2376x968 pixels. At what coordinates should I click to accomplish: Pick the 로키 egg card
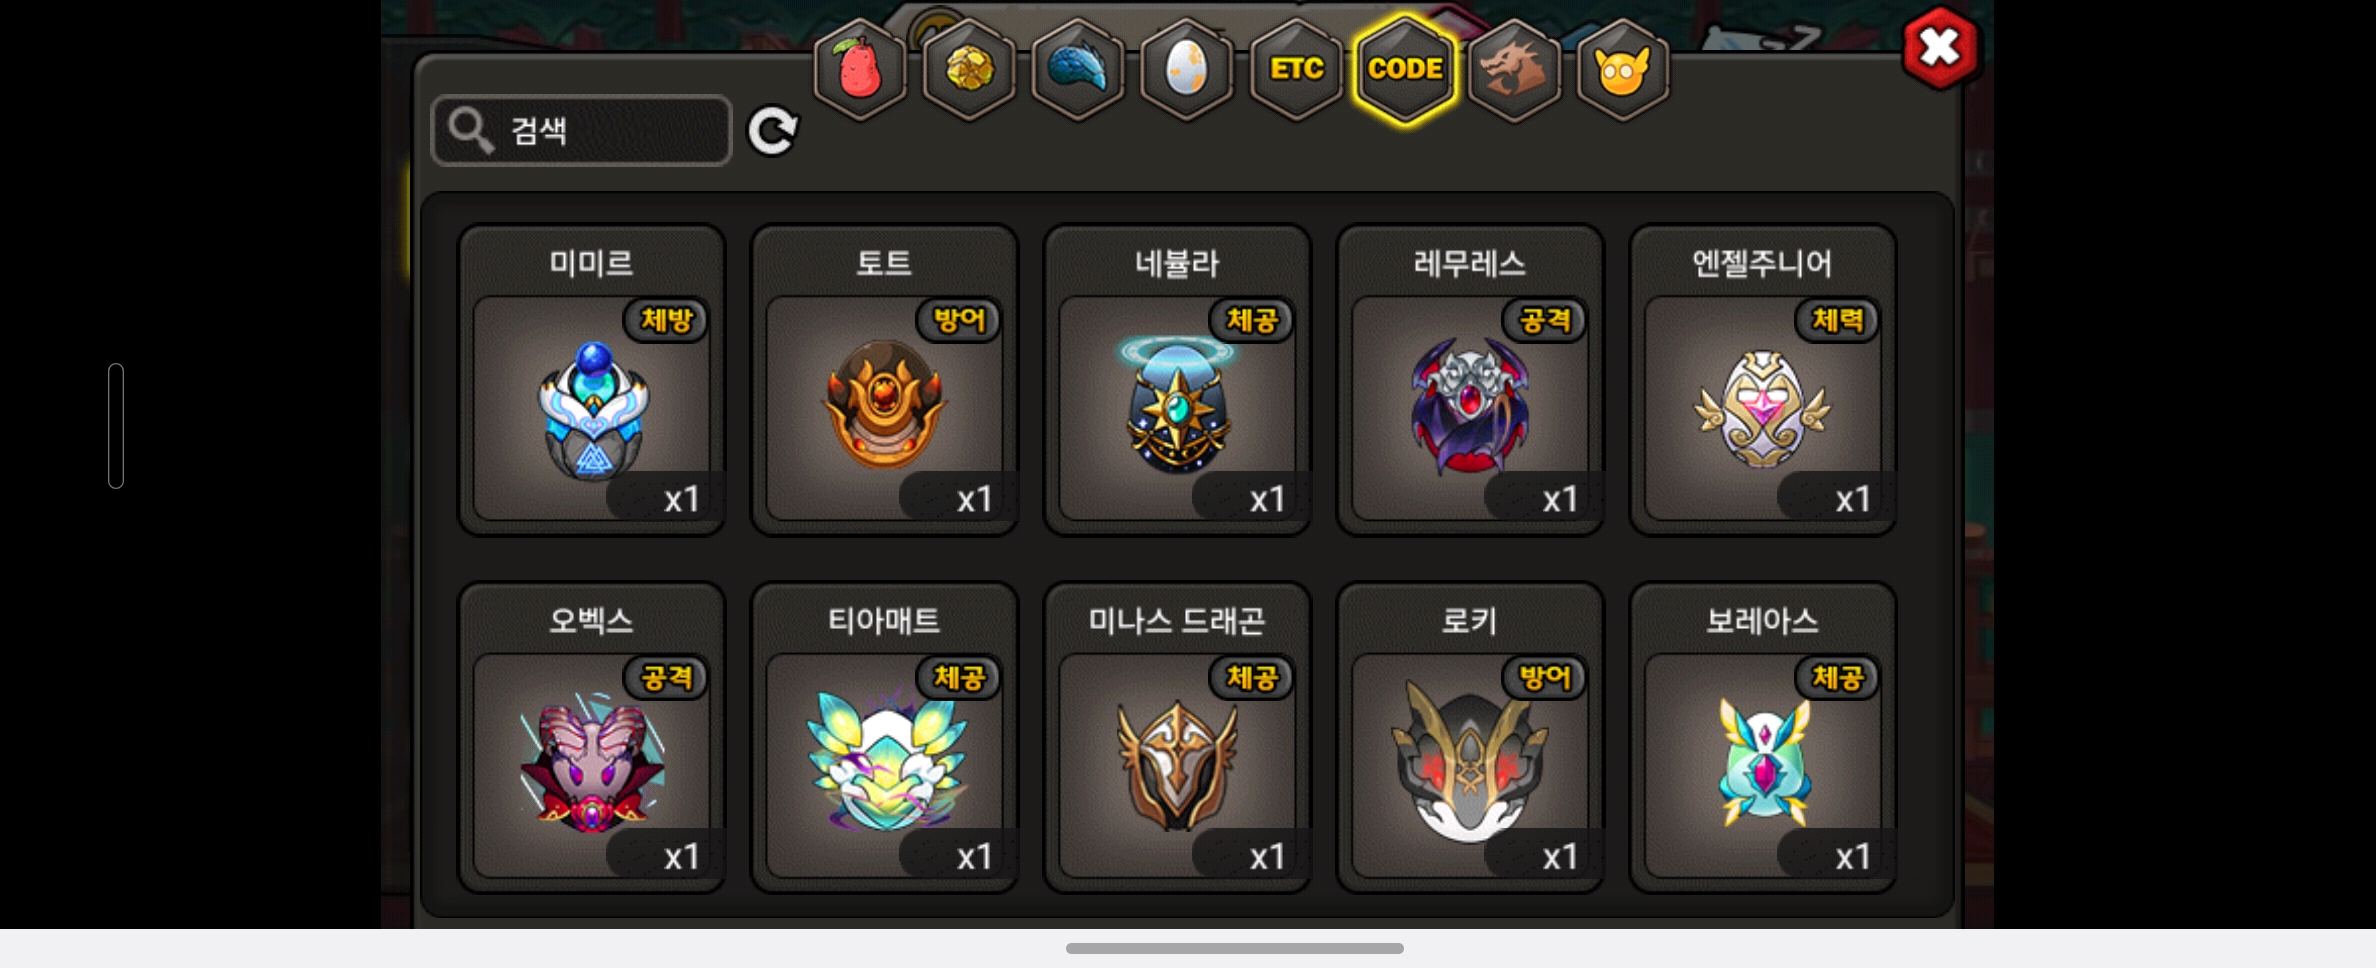(x=1470, y=738)
